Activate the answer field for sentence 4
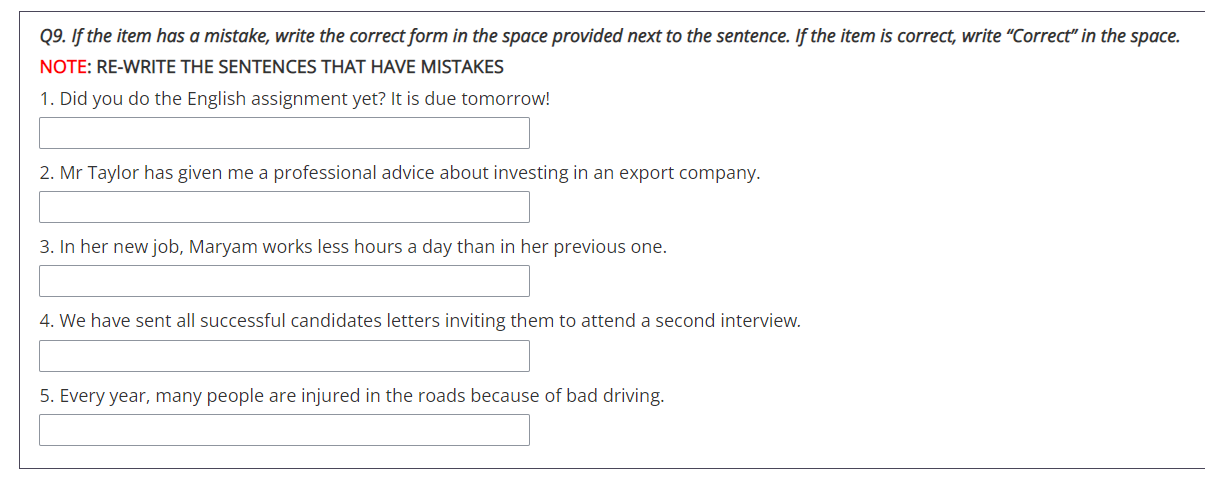 pos(284,356)
